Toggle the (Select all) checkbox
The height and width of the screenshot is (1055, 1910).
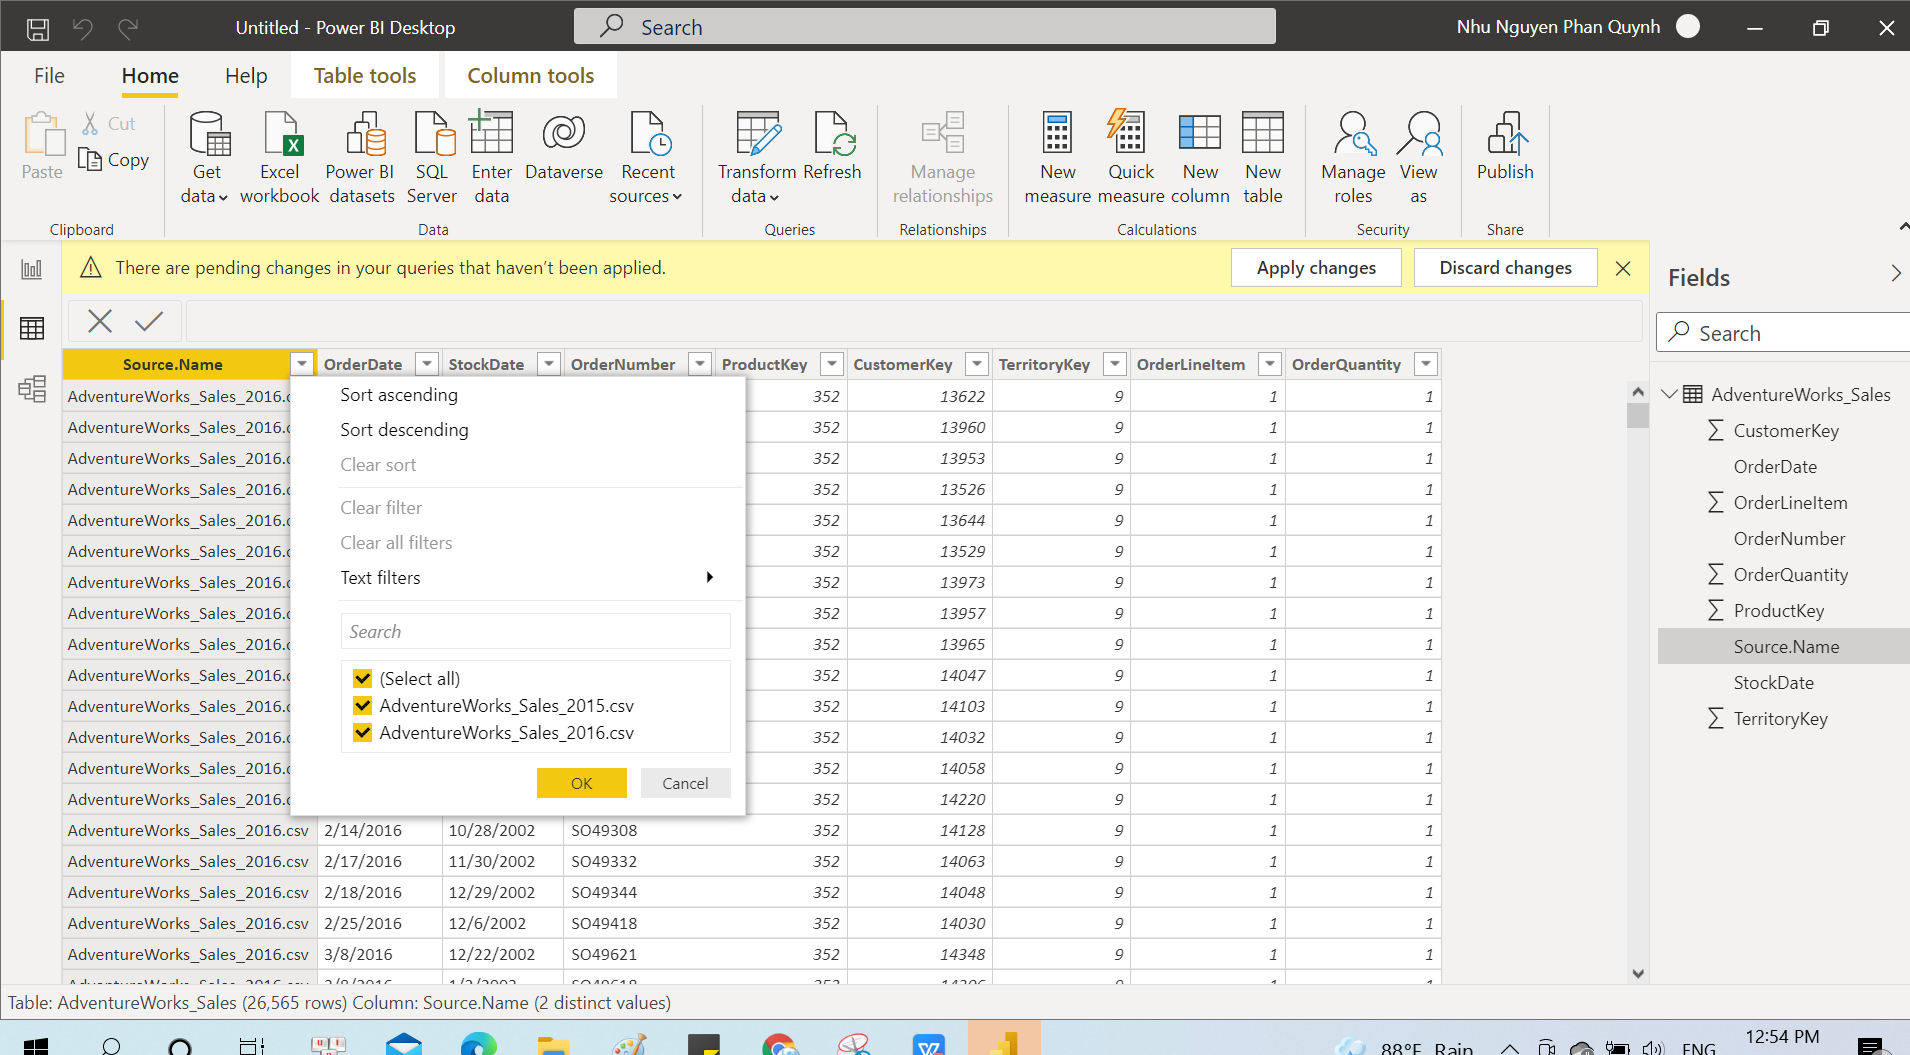[362, 678]
